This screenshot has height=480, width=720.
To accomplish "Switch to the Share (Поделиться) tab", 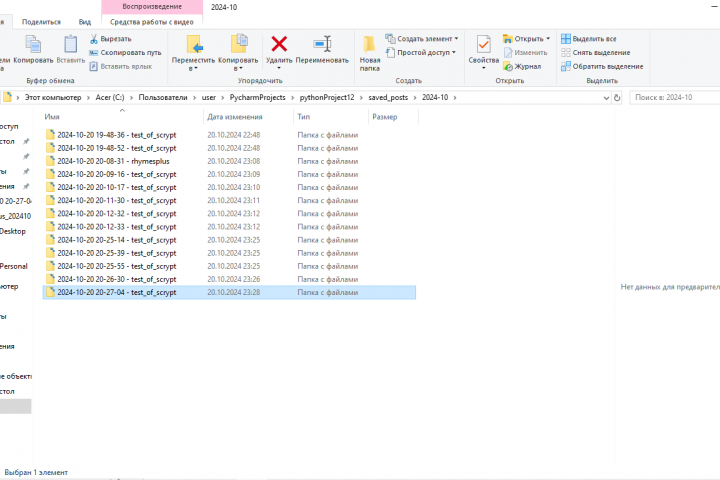I will tap(41, 22).
